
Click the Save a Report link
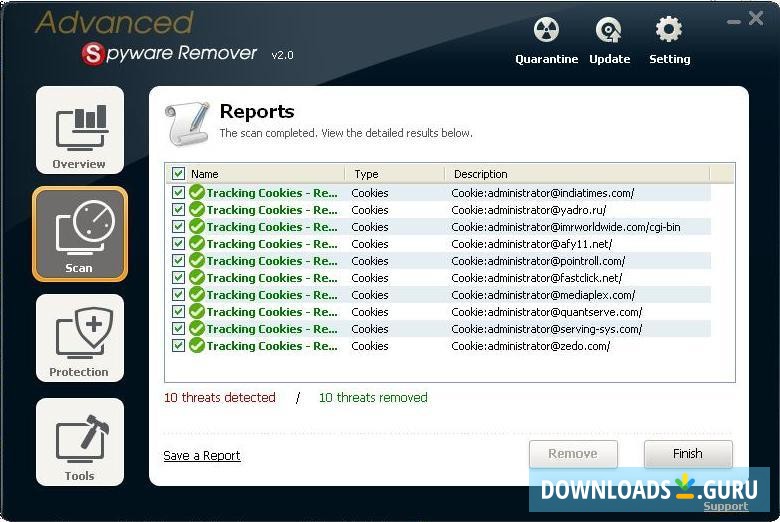pyautogui.click(x=201, y=455)
